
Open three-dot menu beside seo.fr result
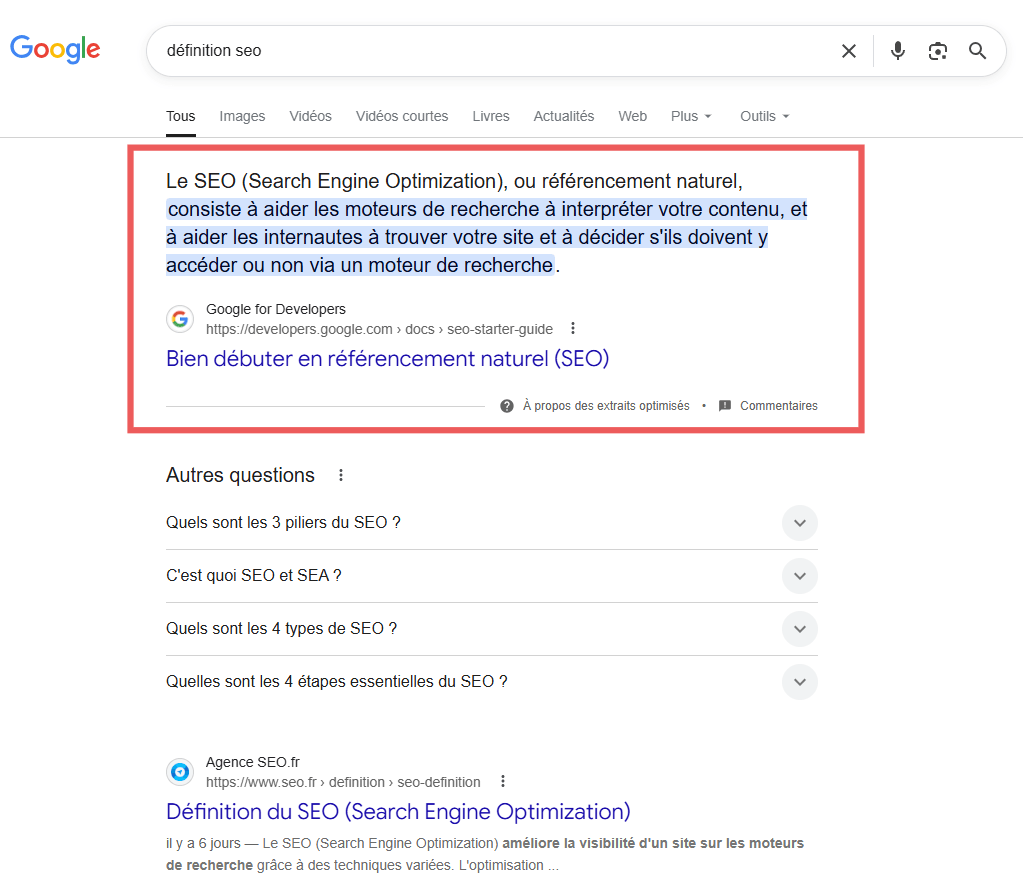(x=502, y=782)
